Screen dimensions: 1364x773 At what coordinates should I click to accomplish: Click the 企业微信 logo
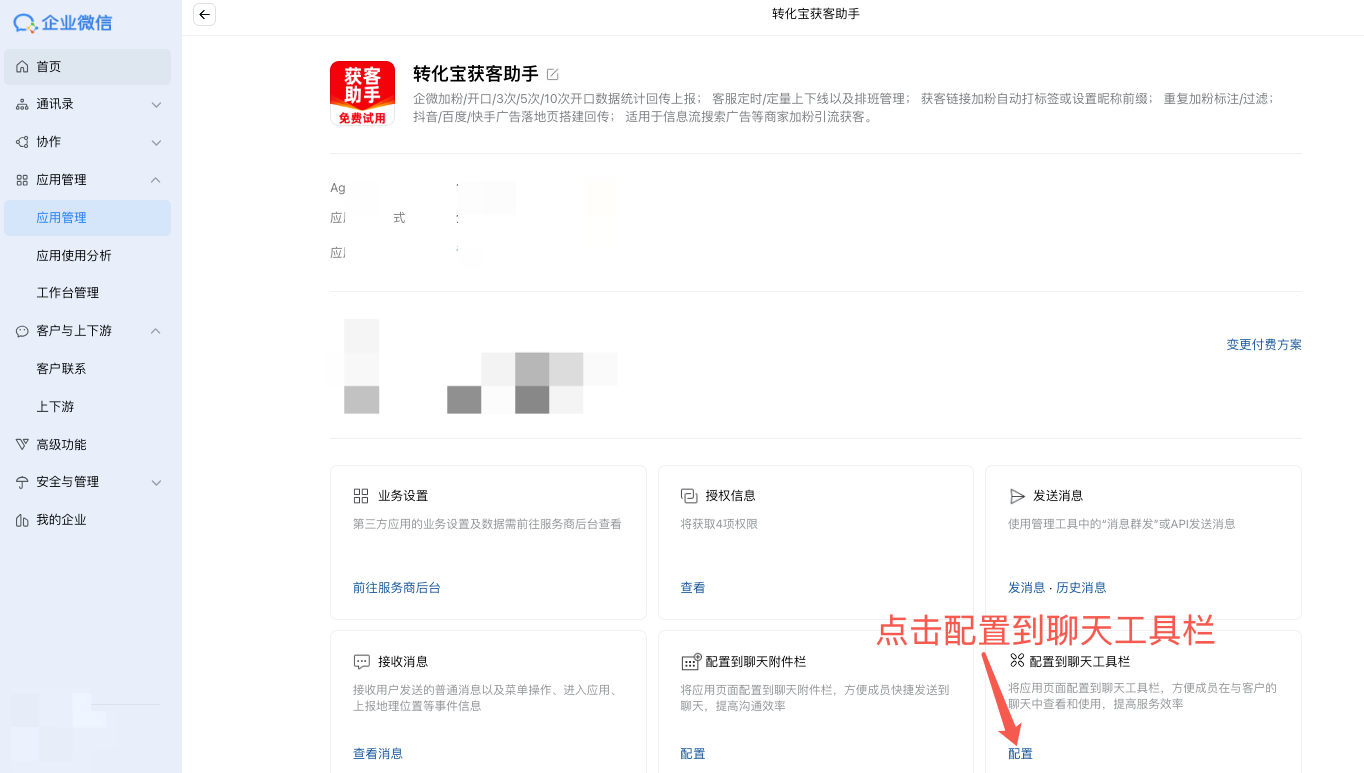(x=62, y=22)
